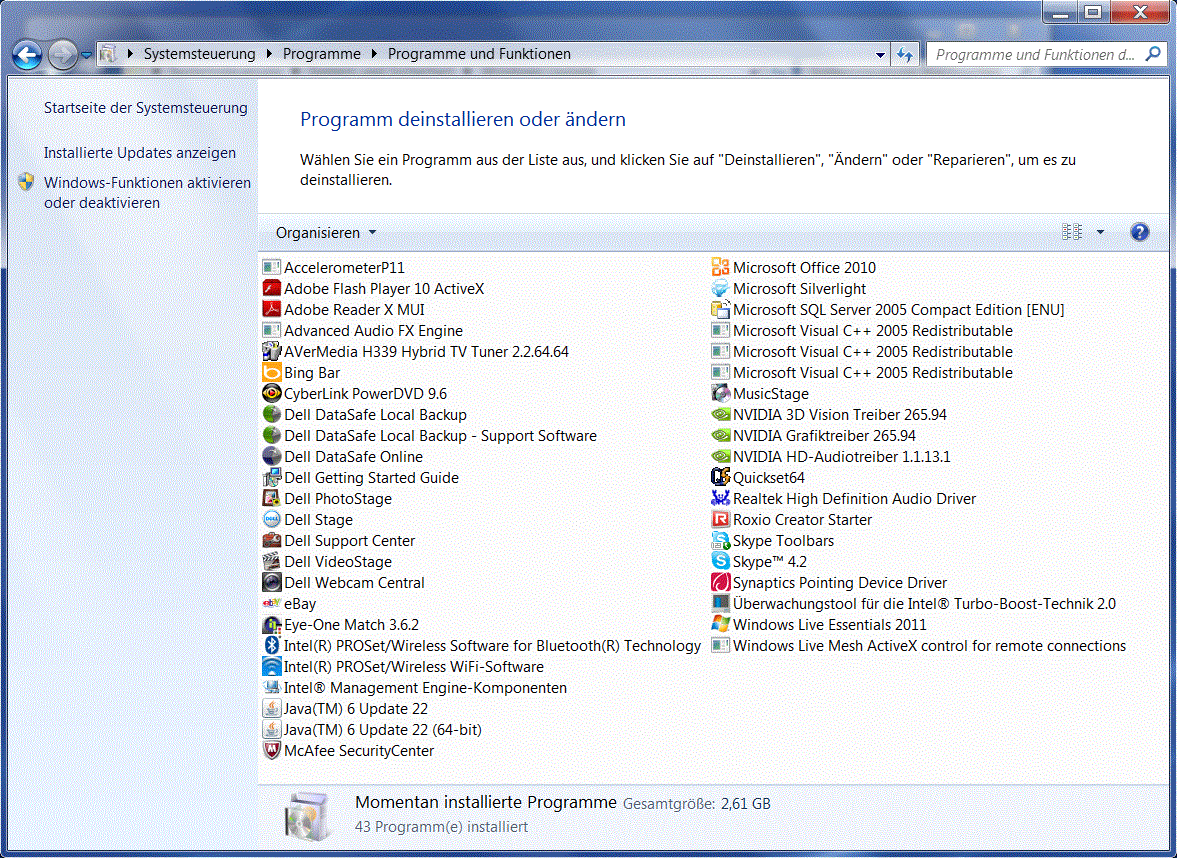This screenshot has width=1177, height=858.
Task: Select AccelerometerP11 in the program list
Action: tap(334, 267)
